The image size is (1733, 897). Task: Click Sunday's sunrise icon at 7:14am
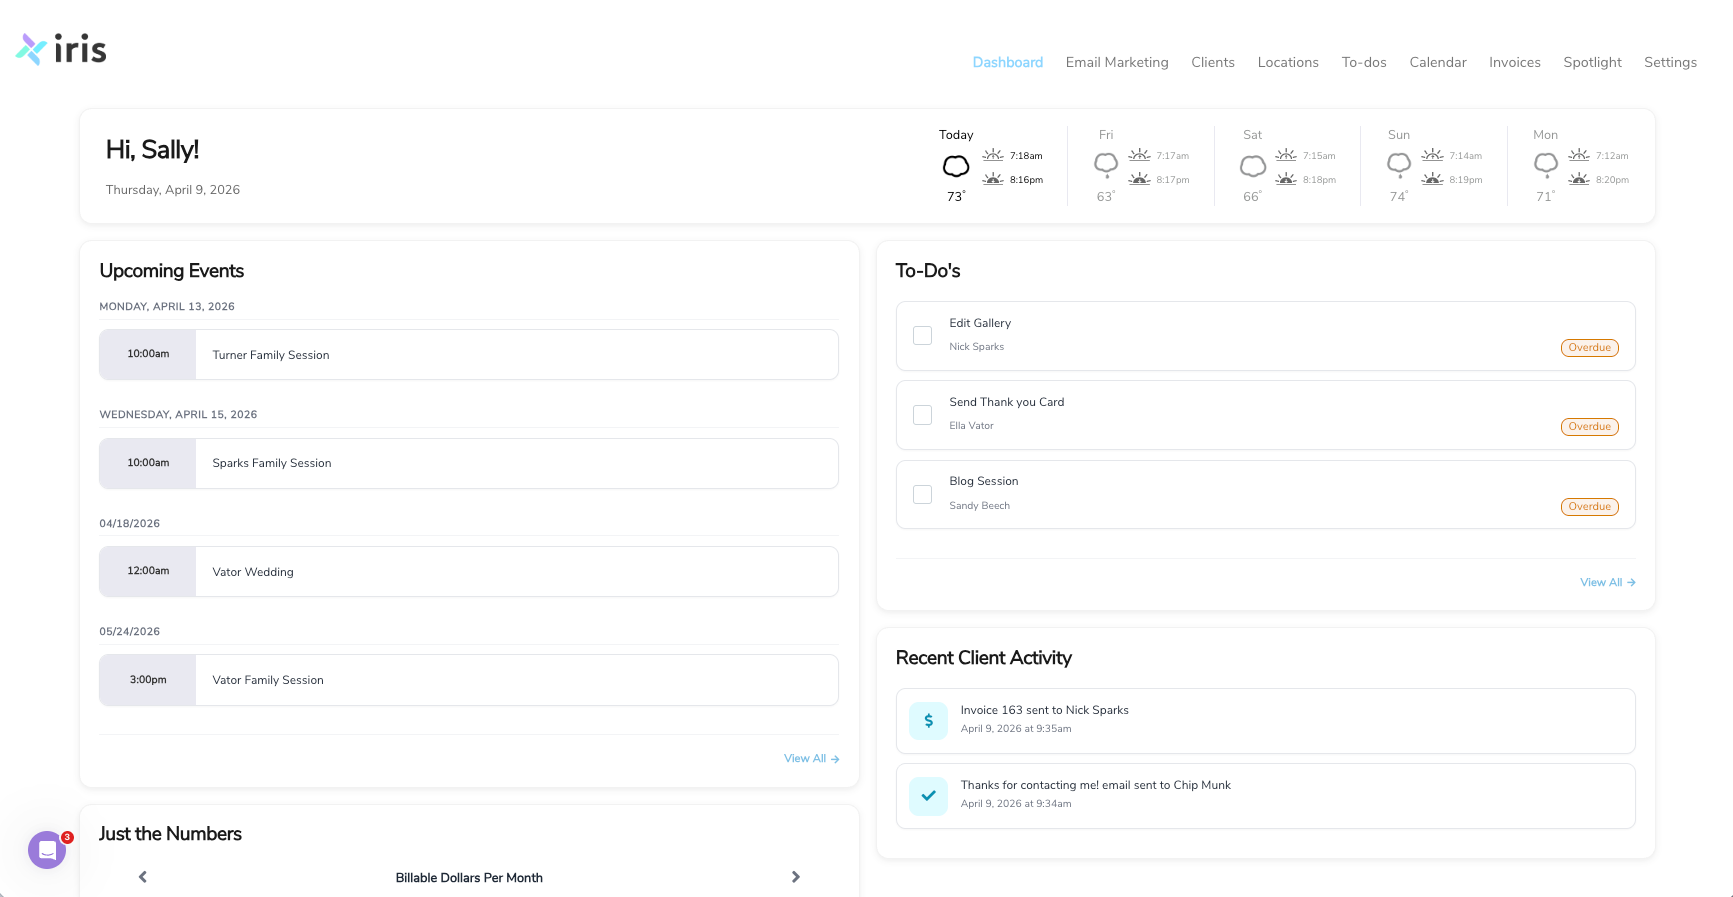point(1433,155)
